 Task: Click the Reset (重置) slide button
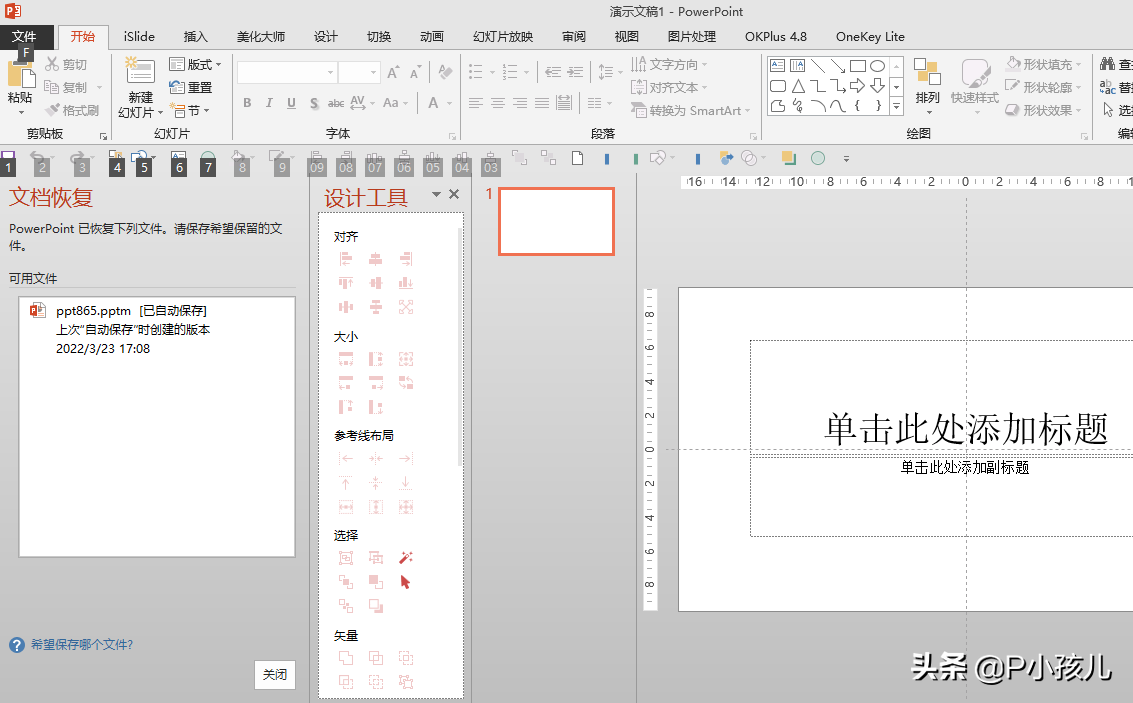(191, 87)
